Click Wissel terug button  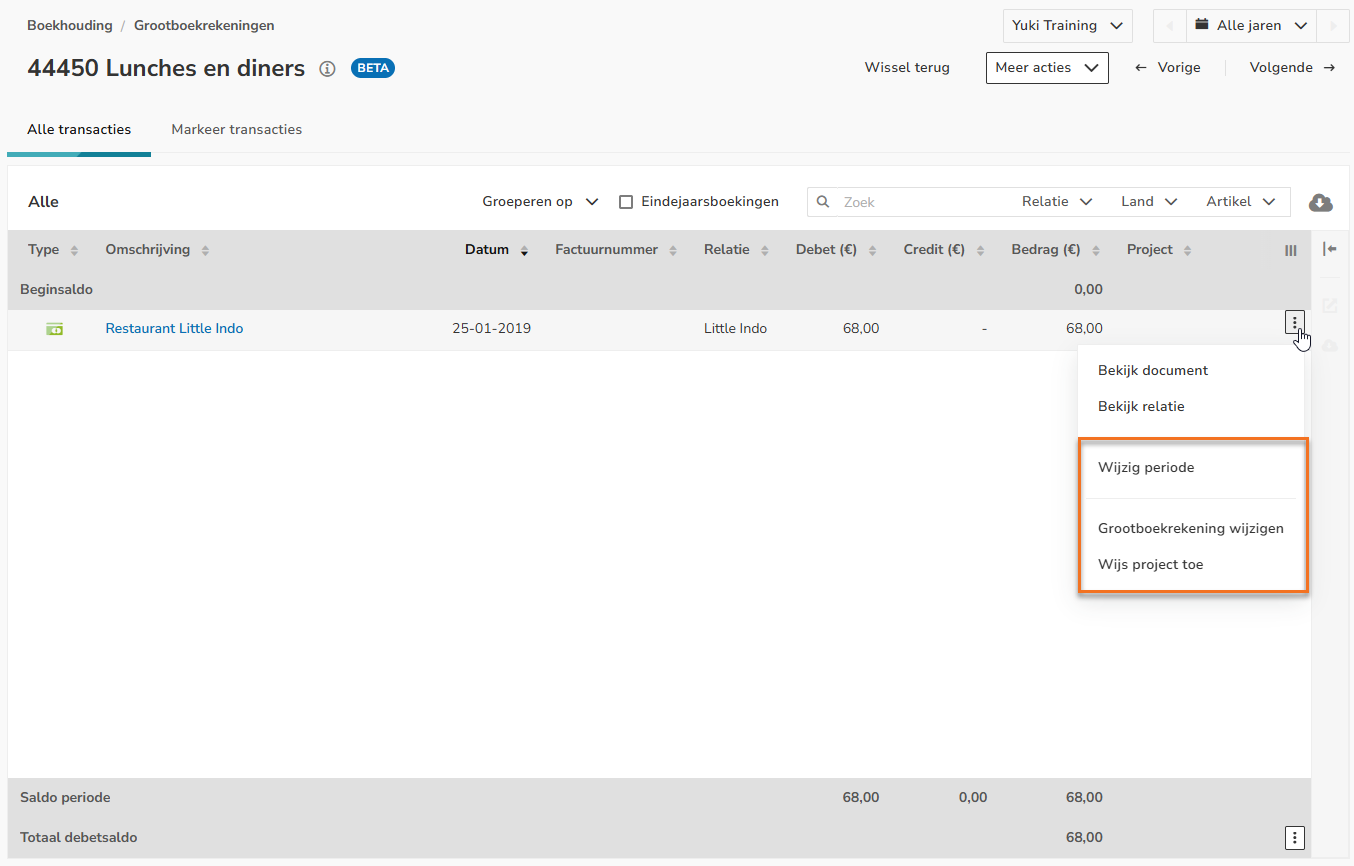coord(907,68)
